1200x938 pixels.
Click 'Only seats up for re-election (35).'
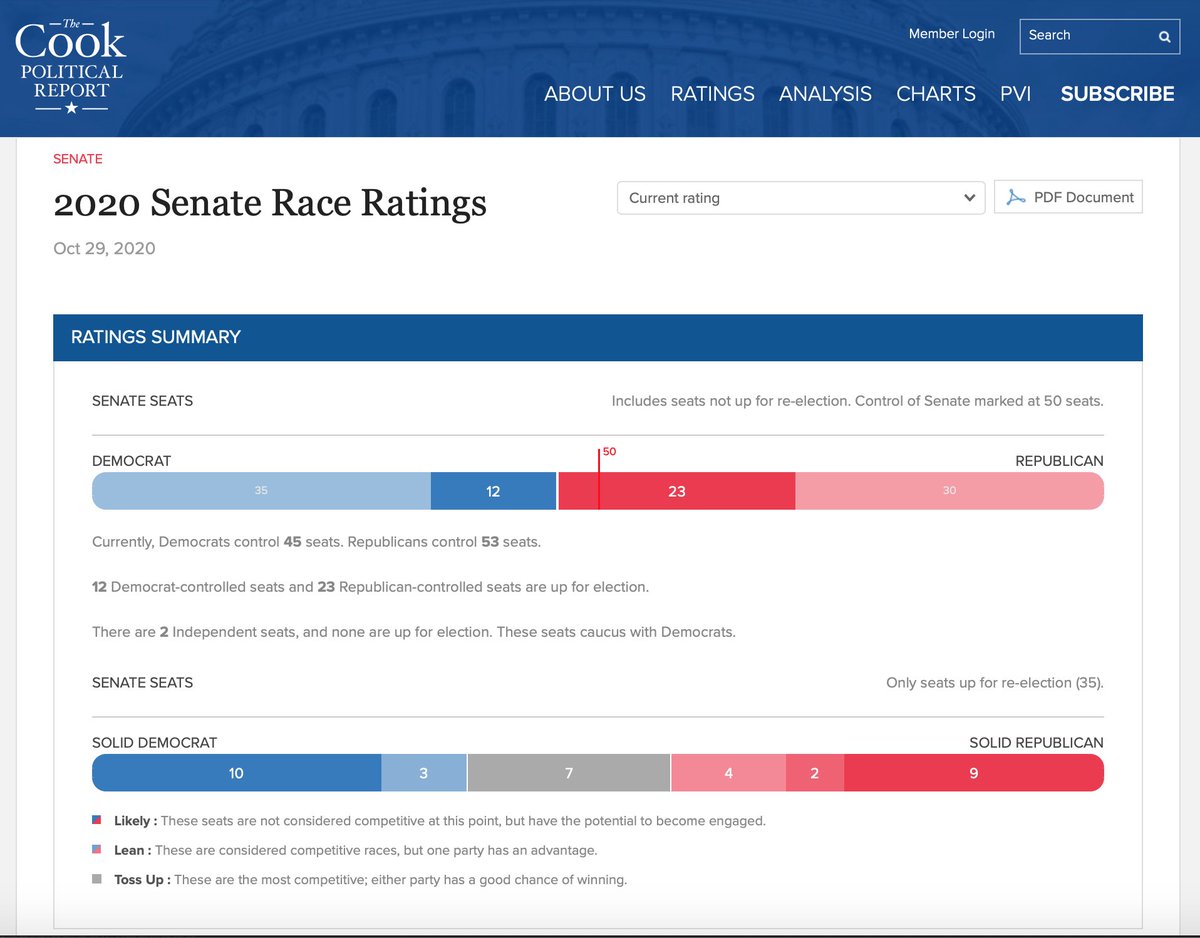(x=995, y=683)
